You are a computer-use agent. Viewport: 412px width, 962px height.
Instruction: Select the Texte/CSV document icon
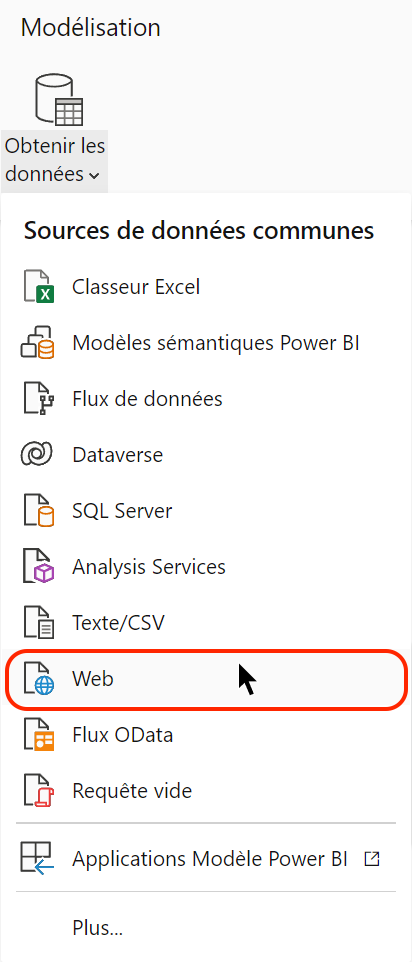39,623
